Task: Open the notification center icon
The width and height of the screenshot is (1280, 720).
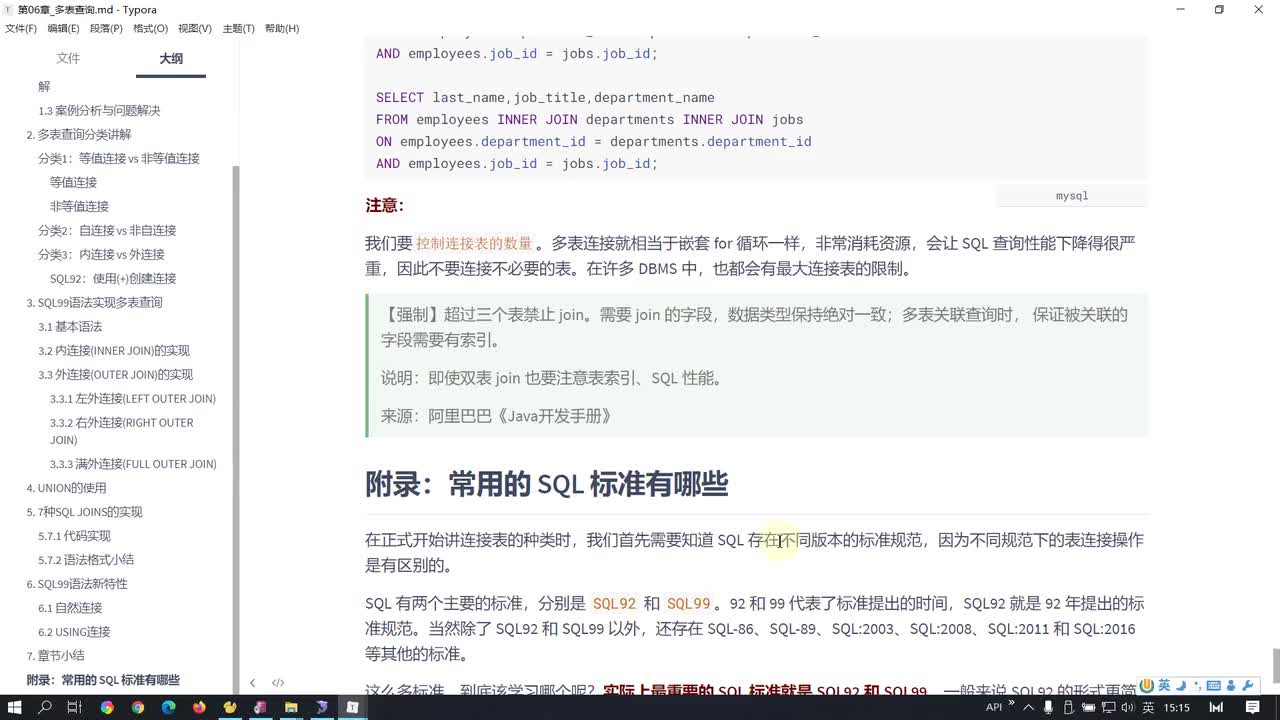Action: click(1252, 707)
